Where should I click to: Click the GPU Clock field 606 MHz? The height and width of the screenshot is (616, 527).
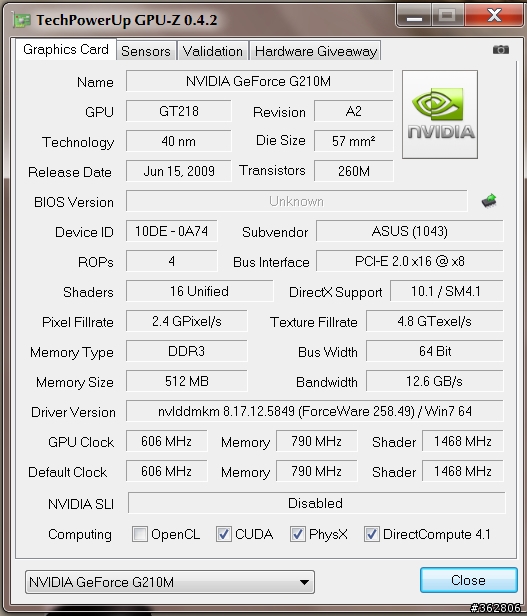167,441
